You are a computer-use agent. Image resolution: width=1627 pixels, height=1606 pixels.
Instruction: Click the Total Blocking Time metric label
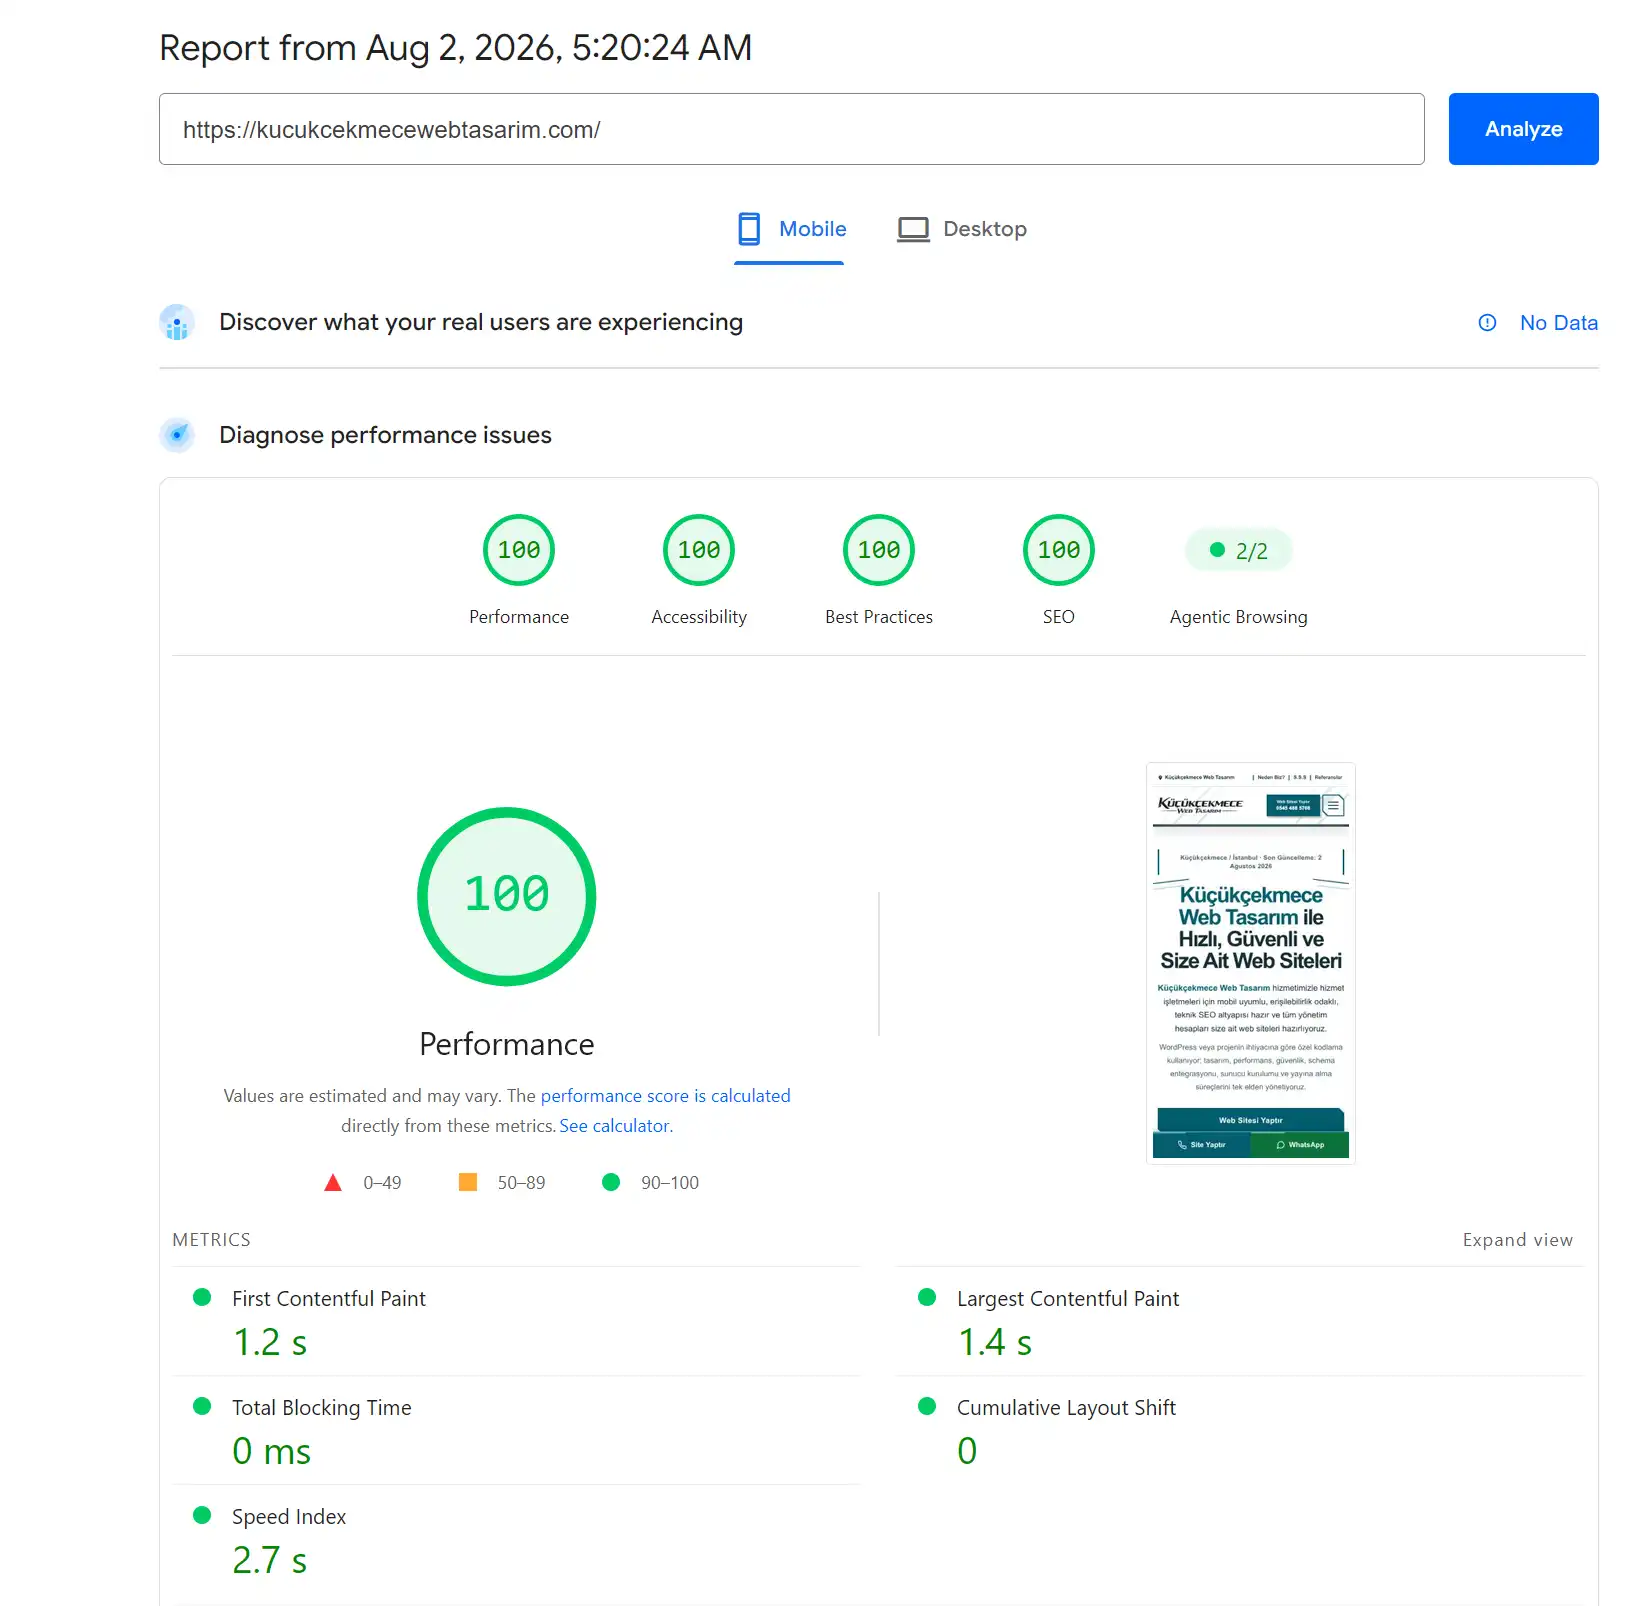pos(322,1408)
